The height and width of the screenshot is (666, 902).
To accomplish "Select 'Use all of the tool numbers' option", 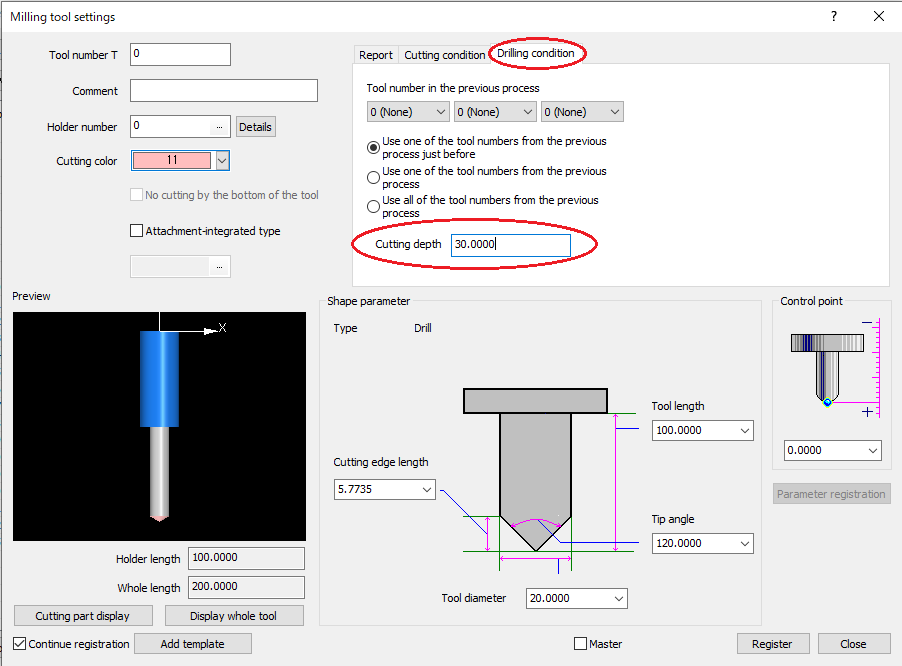I will click(x=374, y=206).
